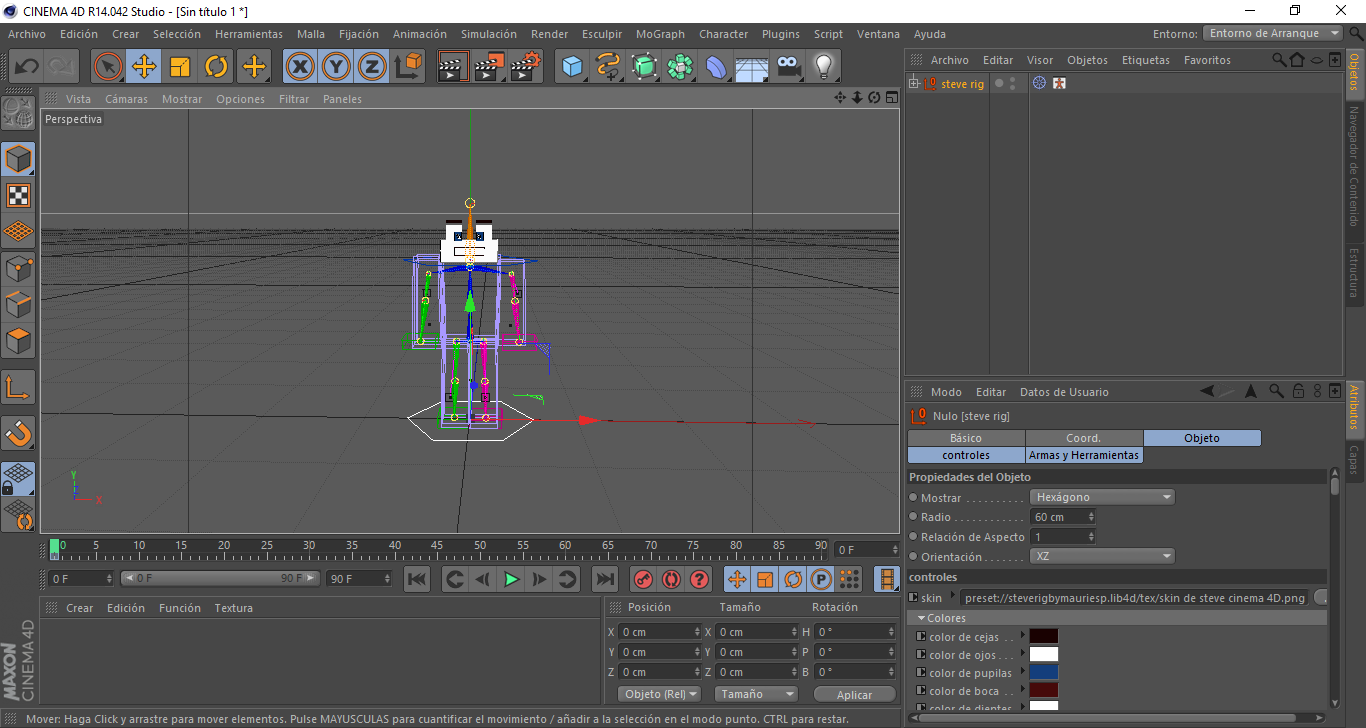Open the Simulación menu
Screen dimensions: 1366x728
pyautogui.click(x=489, y=34)
